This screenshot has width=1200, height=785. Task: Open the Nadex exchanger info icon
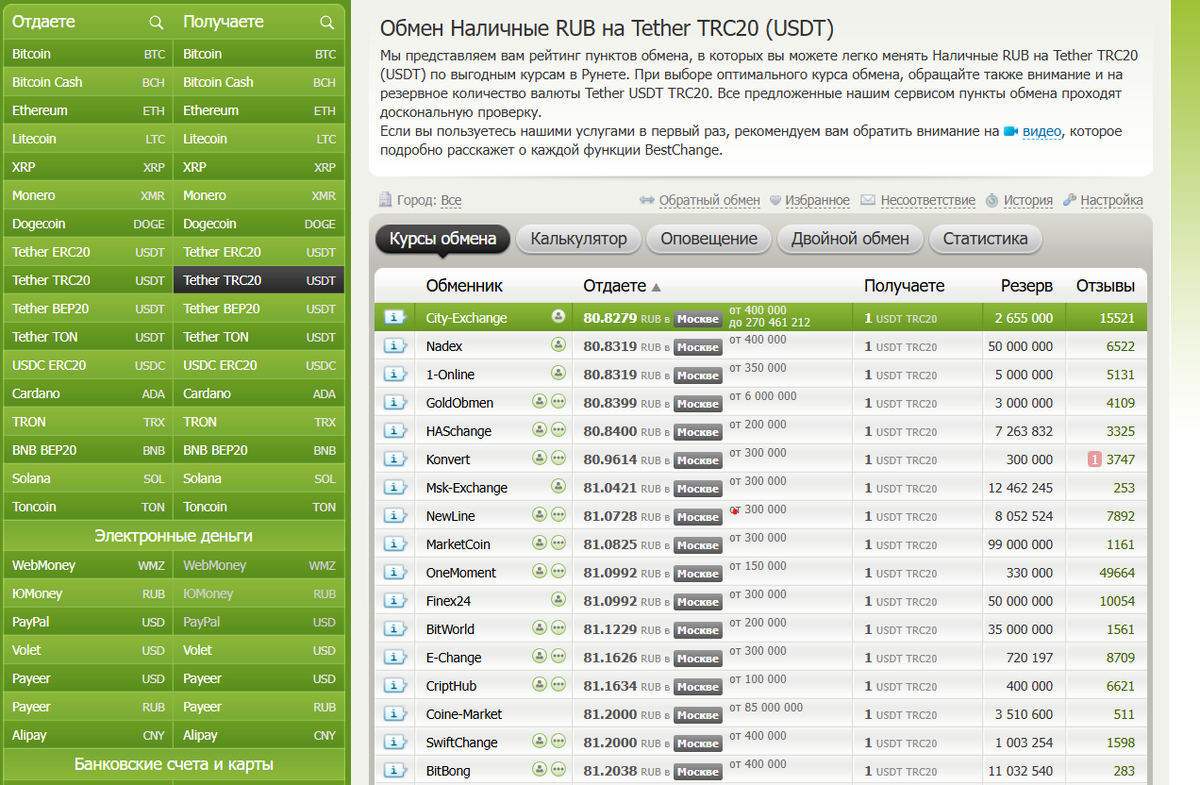[395, 346]
